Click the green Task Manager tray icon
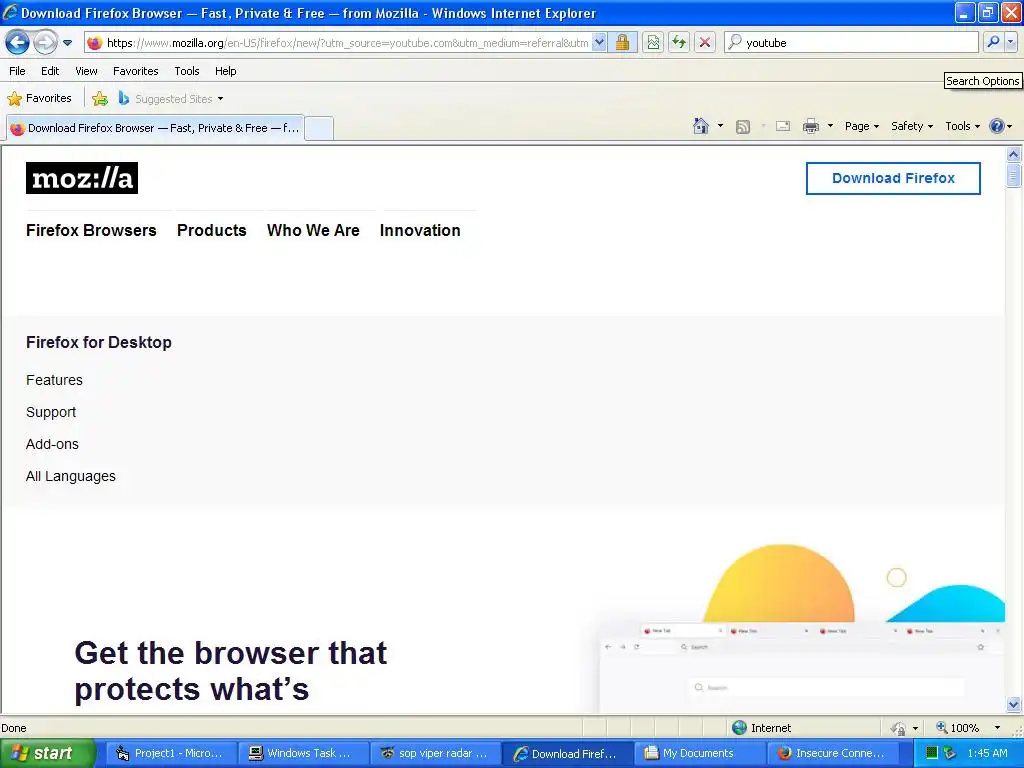The height and width of the screenshot is (768, 1024). tap(932, 753)
